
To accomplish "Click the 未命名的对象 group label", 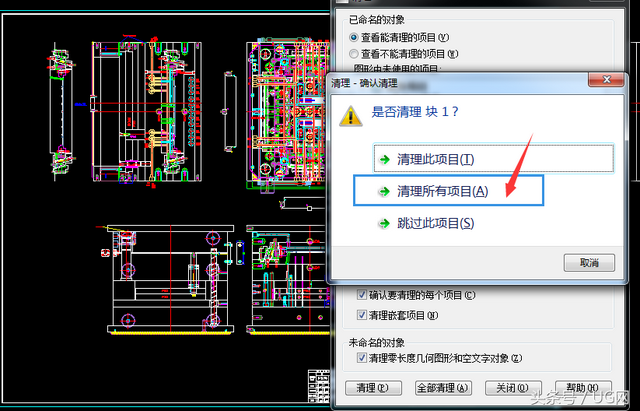I will [376, 342].
